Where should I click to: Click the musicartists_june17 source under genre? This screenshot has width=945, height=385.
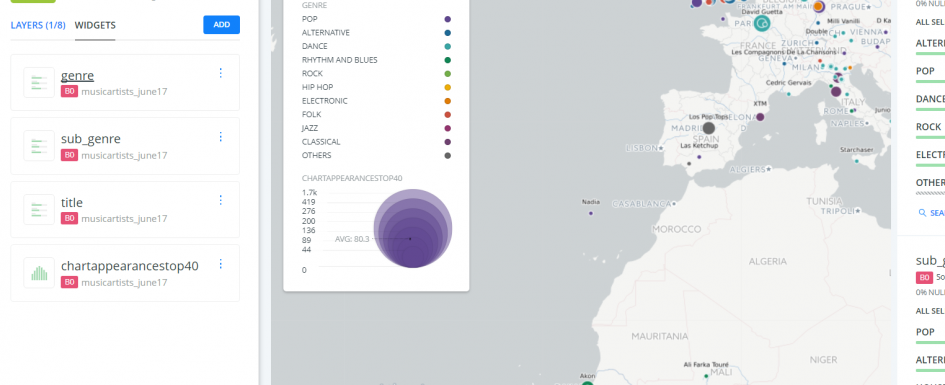pos(124,92)
